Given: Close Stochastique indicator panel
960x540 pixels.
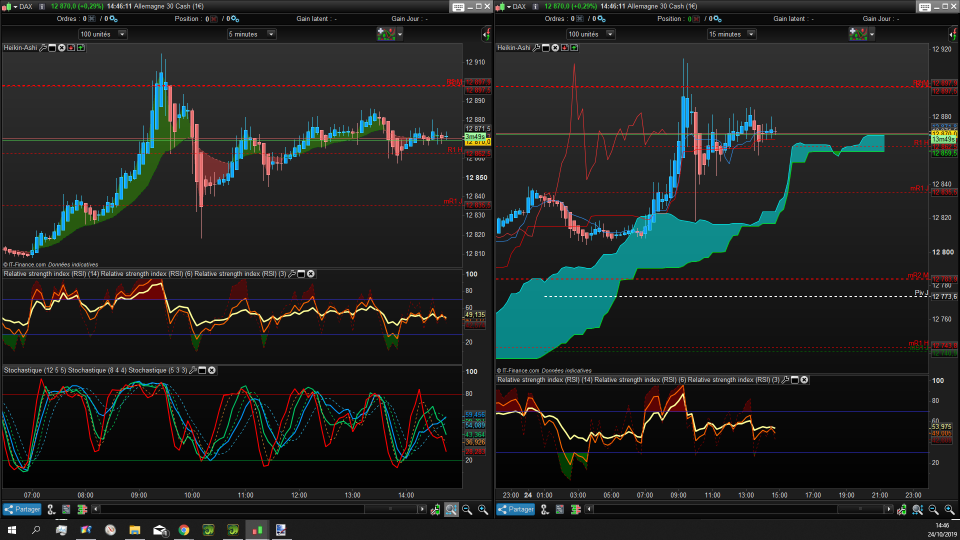Looking at the screenshot, I should coord(213,370).
